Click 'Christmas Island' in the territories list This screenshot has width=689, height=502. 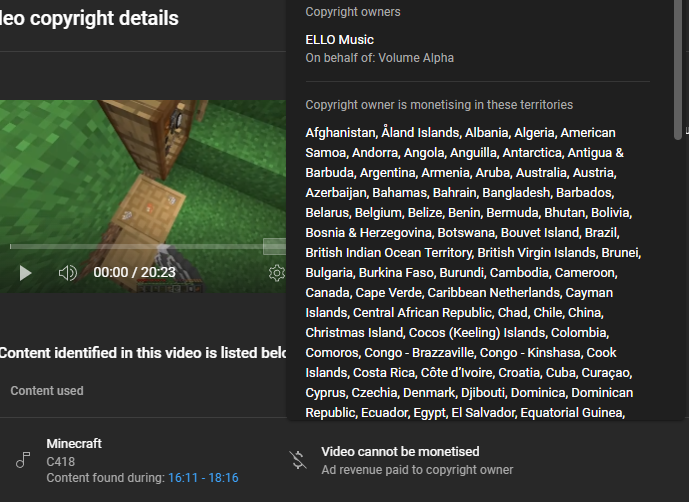coord(354,333)
